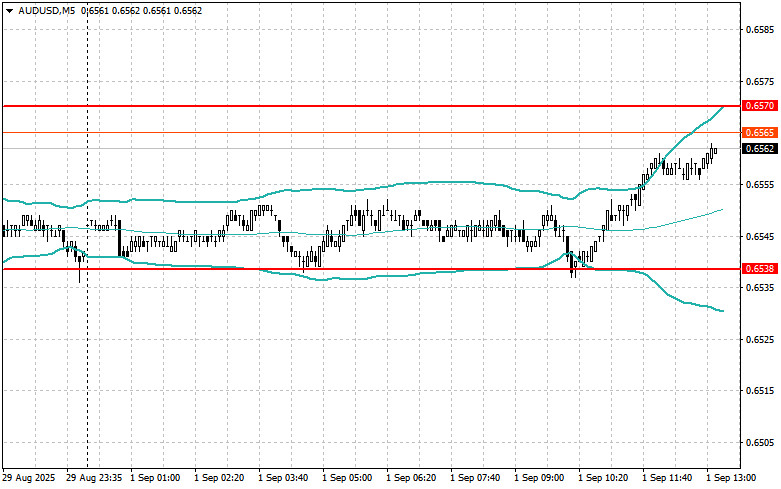Viewport: 781px width, 489px height.
Task: Click the 1 Sep 10:20 time label
Action: coord(603,478)
